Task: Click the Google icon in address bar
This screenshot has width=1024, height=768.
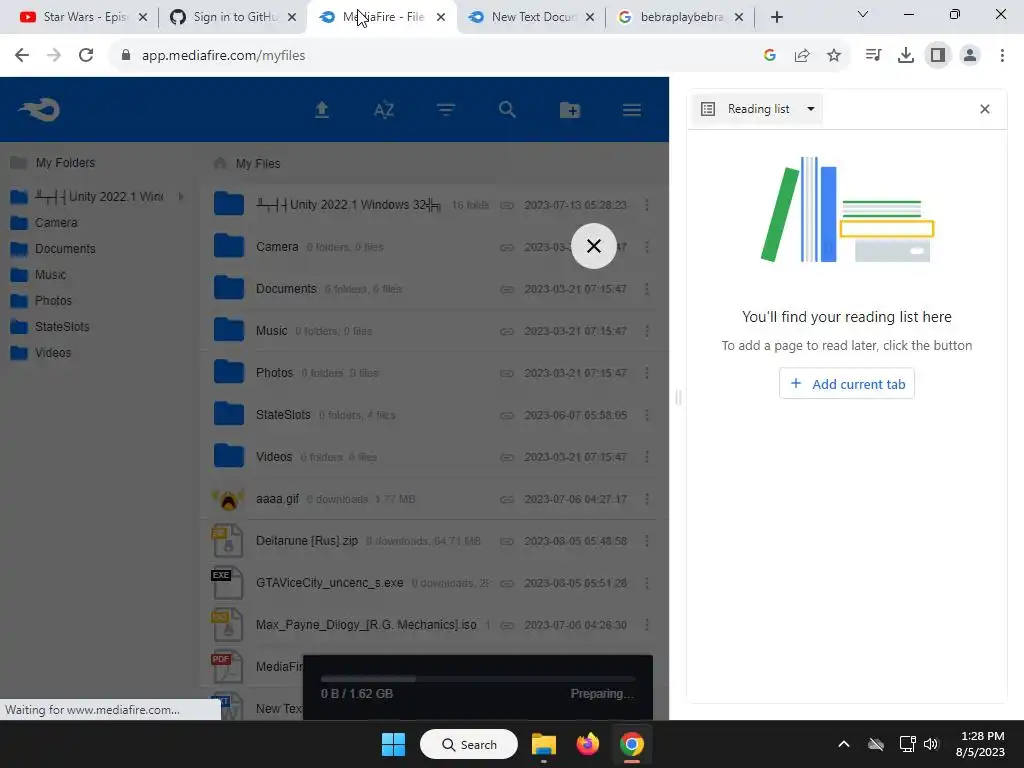Action: pyautogui.click(x=770, y=56)
